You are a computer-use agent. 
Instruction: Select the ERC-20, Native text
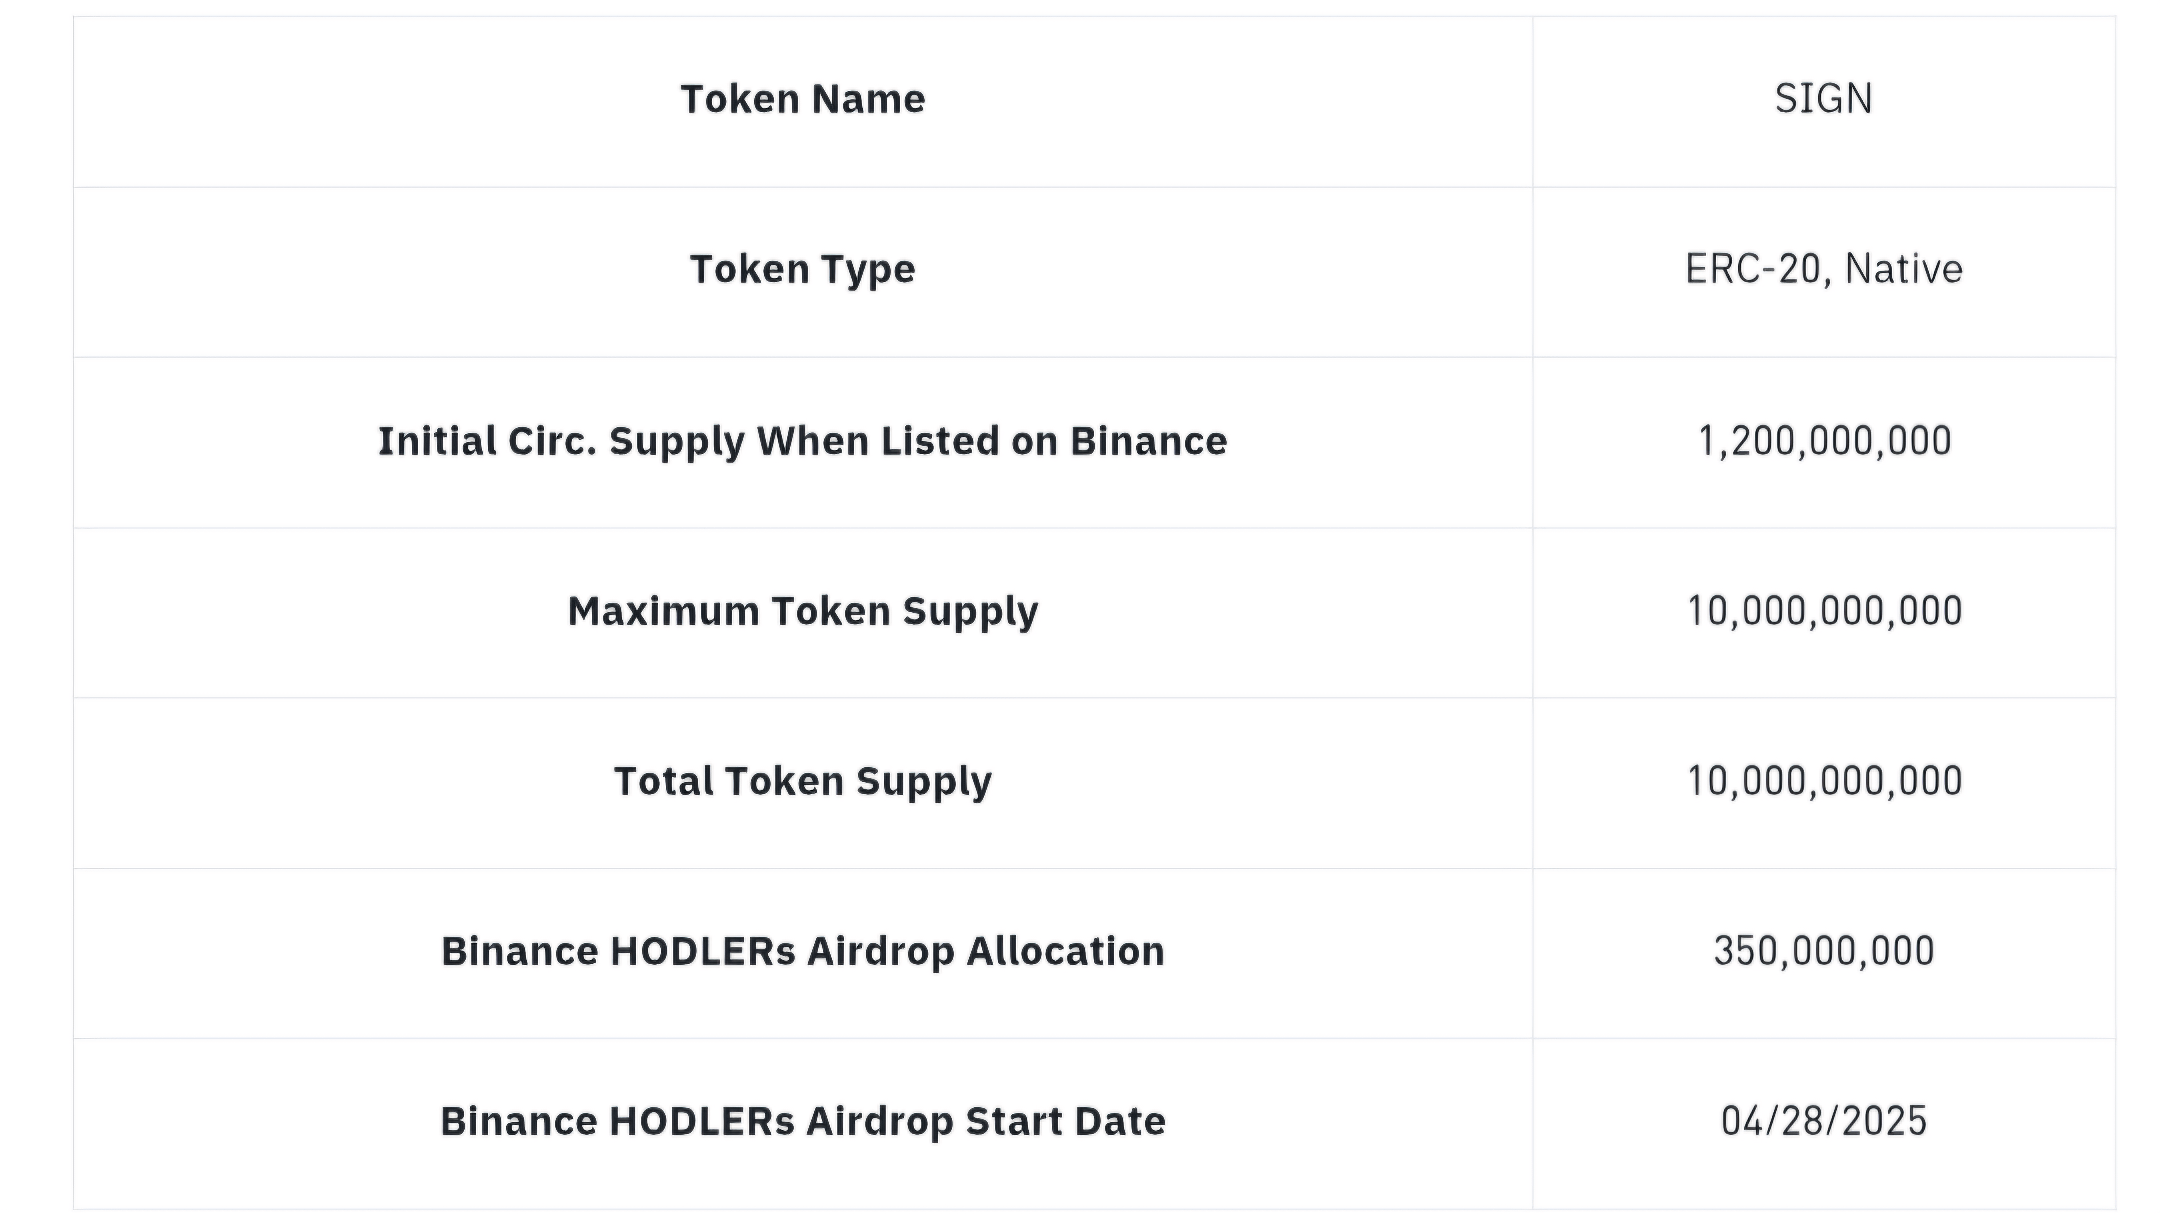coord(1823,270)
